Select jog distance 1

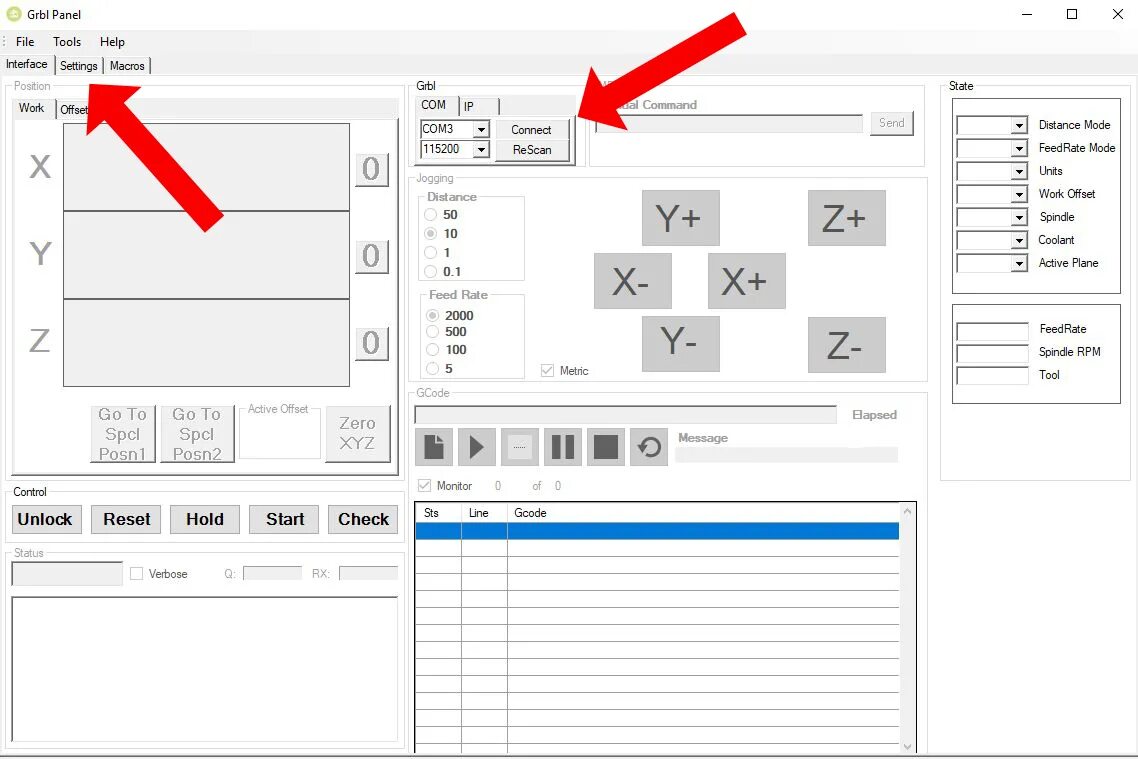(x=430, y=253)
